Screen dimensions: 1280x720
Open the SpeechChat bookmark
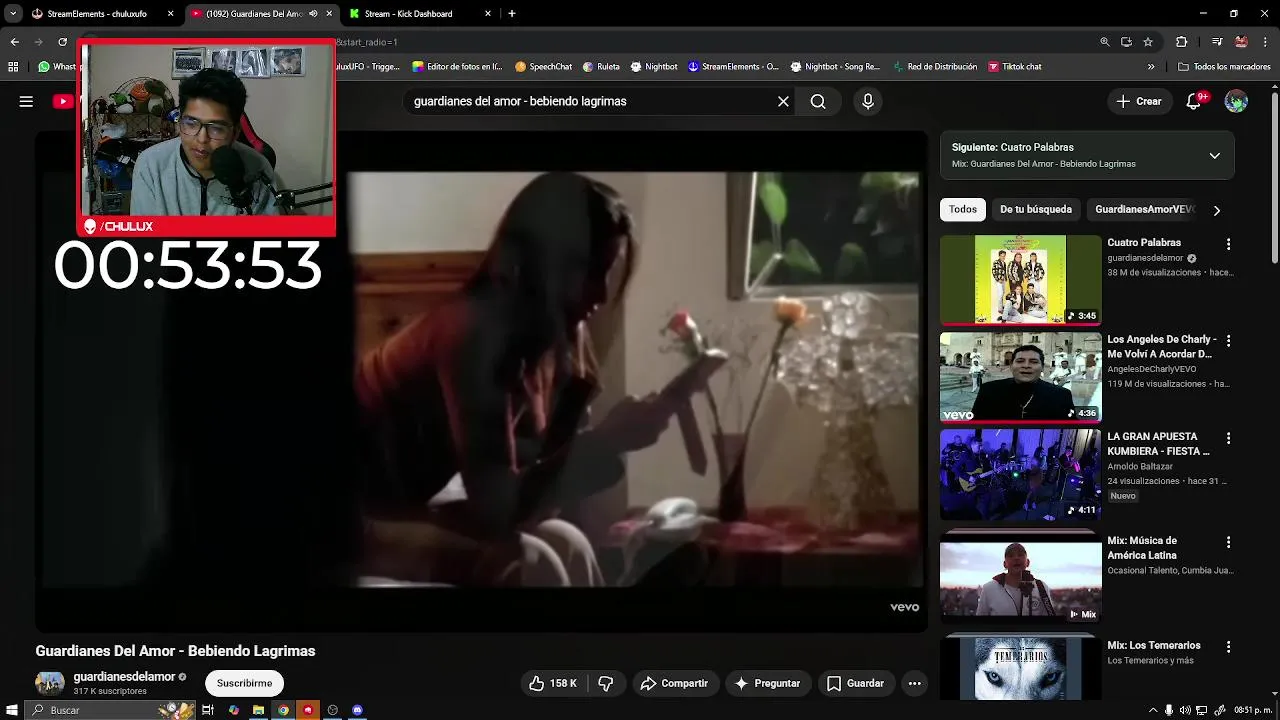point(543,67)
